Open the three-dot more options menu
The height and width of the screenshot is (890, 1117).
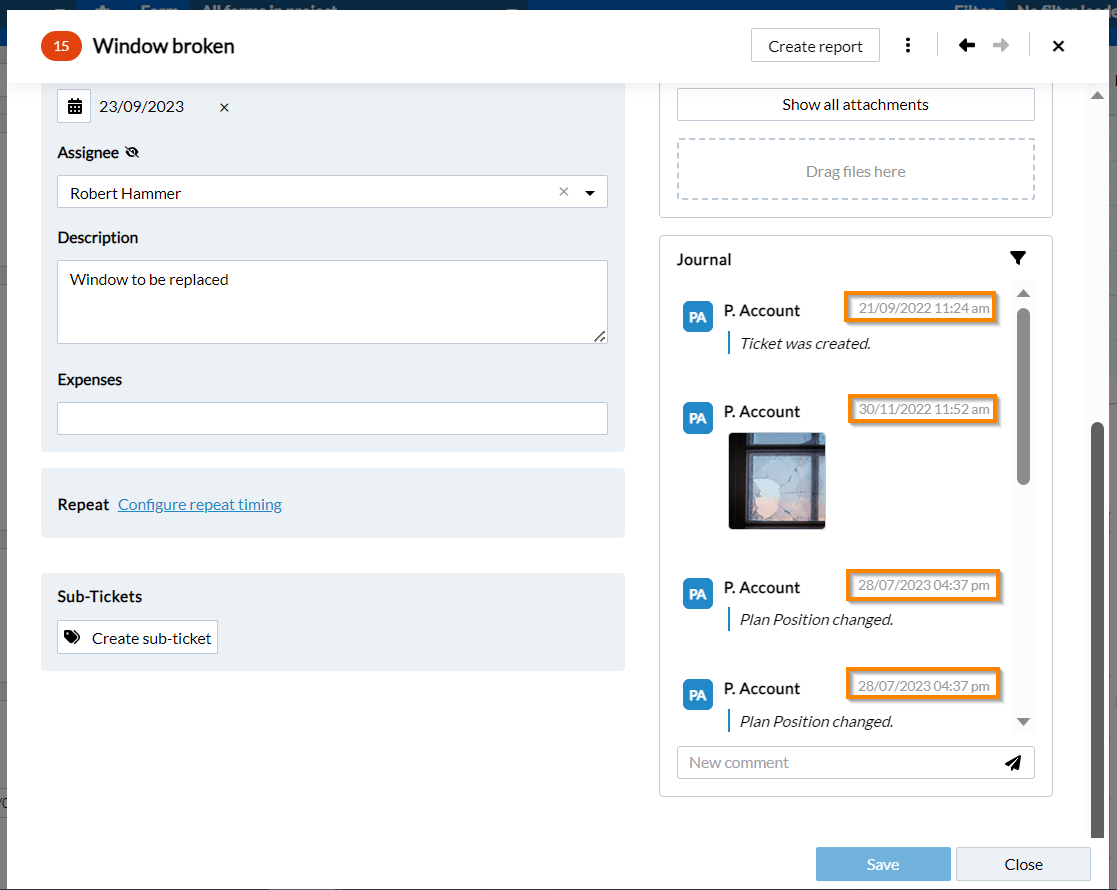tap(908, 45)
